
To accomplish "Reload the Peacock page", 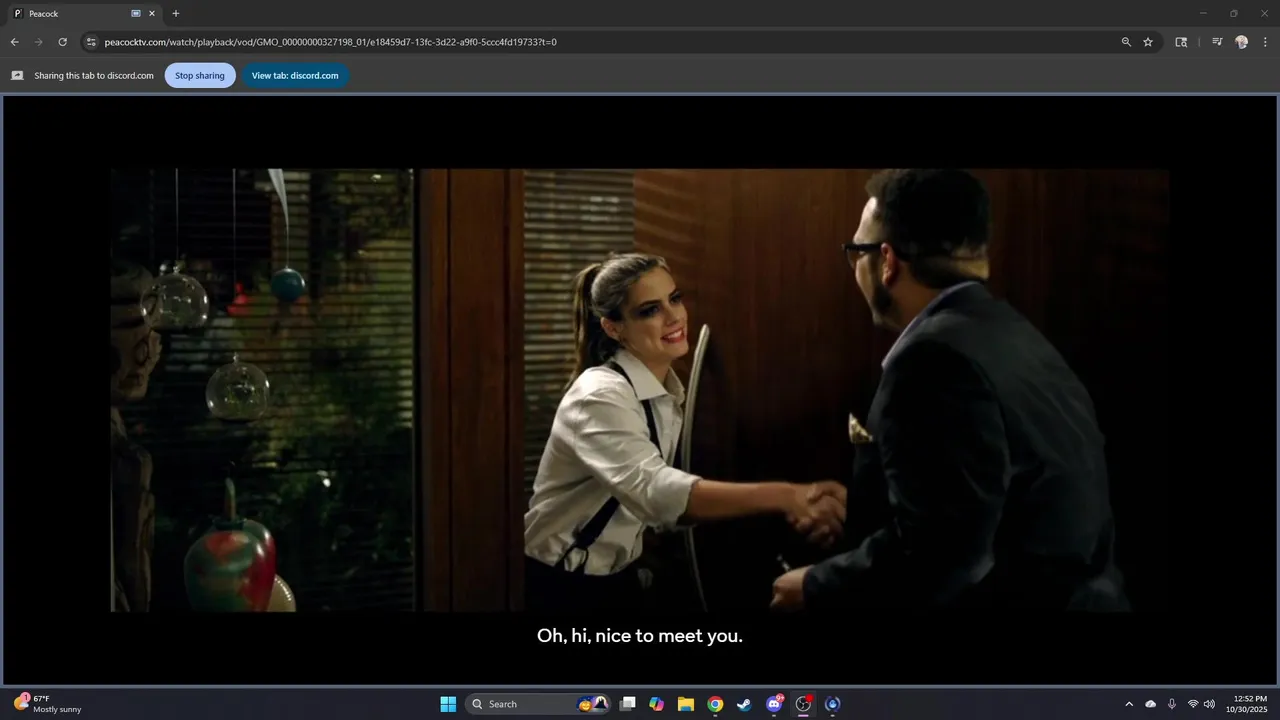I will coord(62,42).
